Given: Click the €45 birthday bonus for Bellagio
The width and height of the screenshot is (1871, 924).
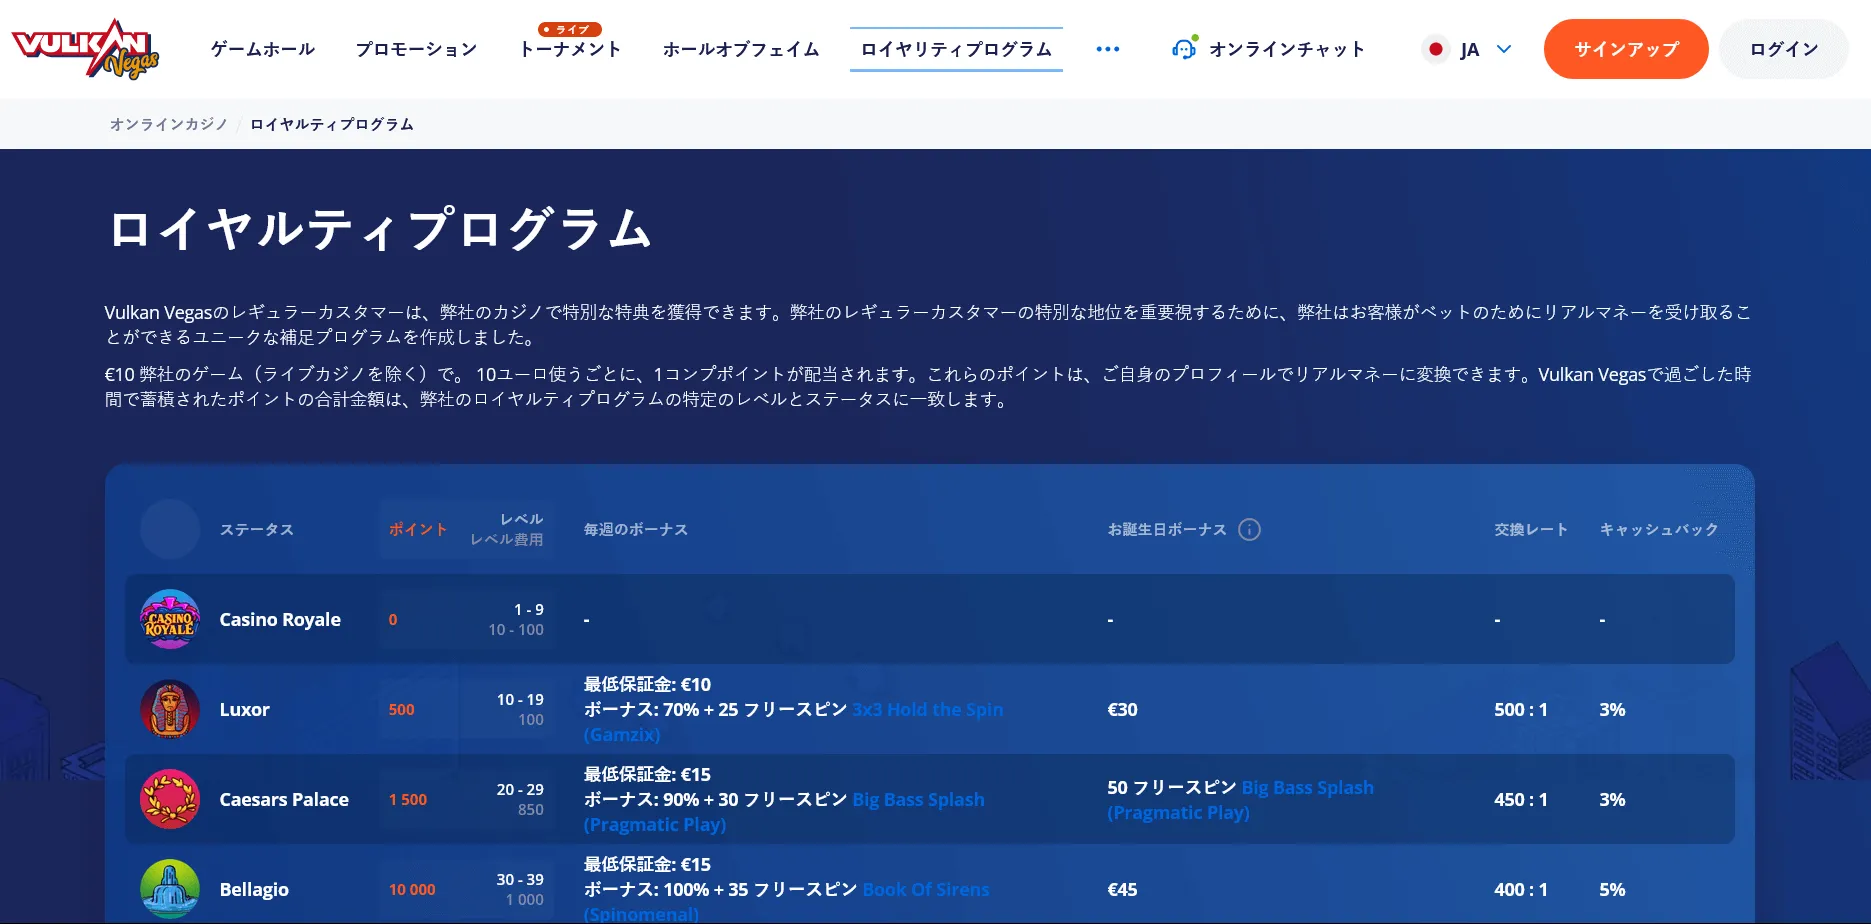Looking at the screenshot, I should 1122,889.
